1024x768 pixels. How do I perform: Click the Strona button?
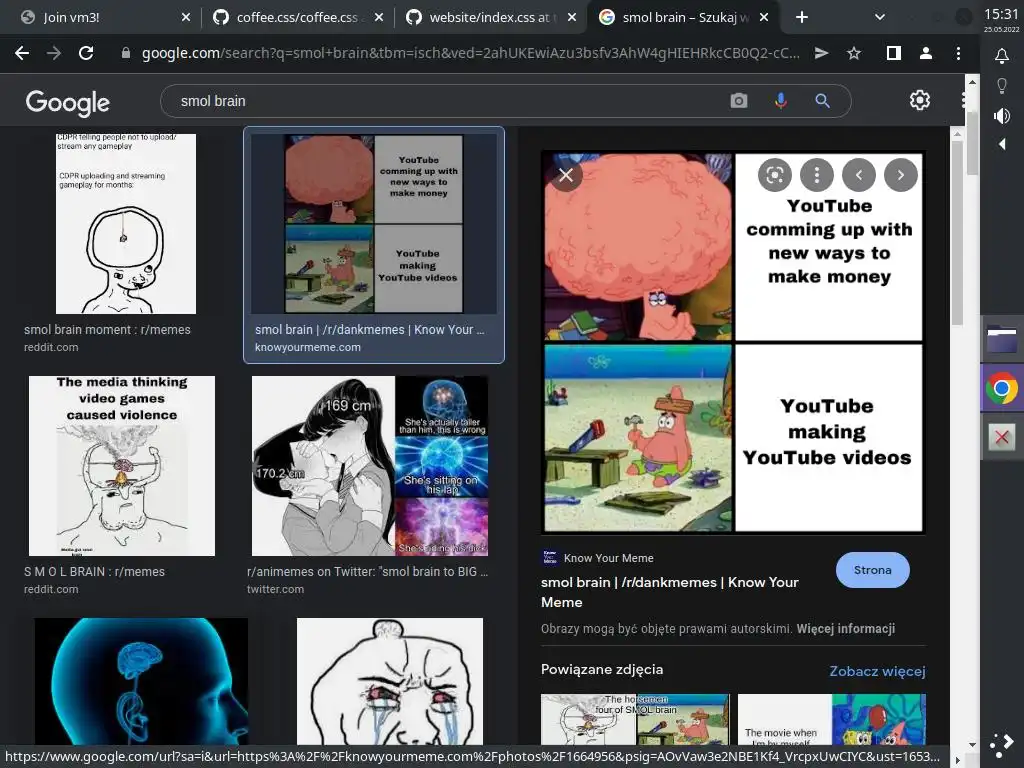point(872,570)
